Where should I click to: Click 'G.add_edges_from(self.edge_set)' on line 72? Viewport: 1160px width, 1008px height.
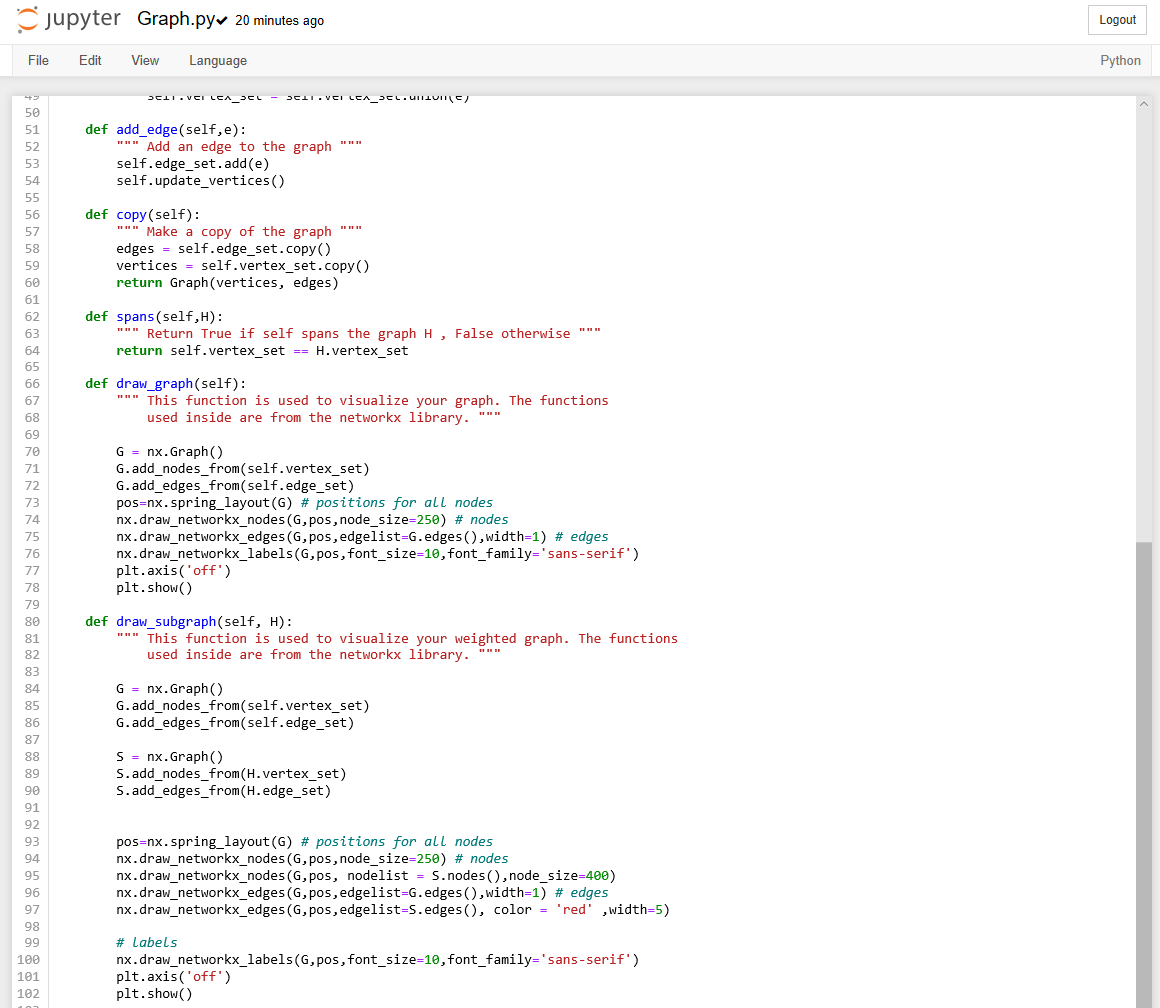tap(235, 486)
